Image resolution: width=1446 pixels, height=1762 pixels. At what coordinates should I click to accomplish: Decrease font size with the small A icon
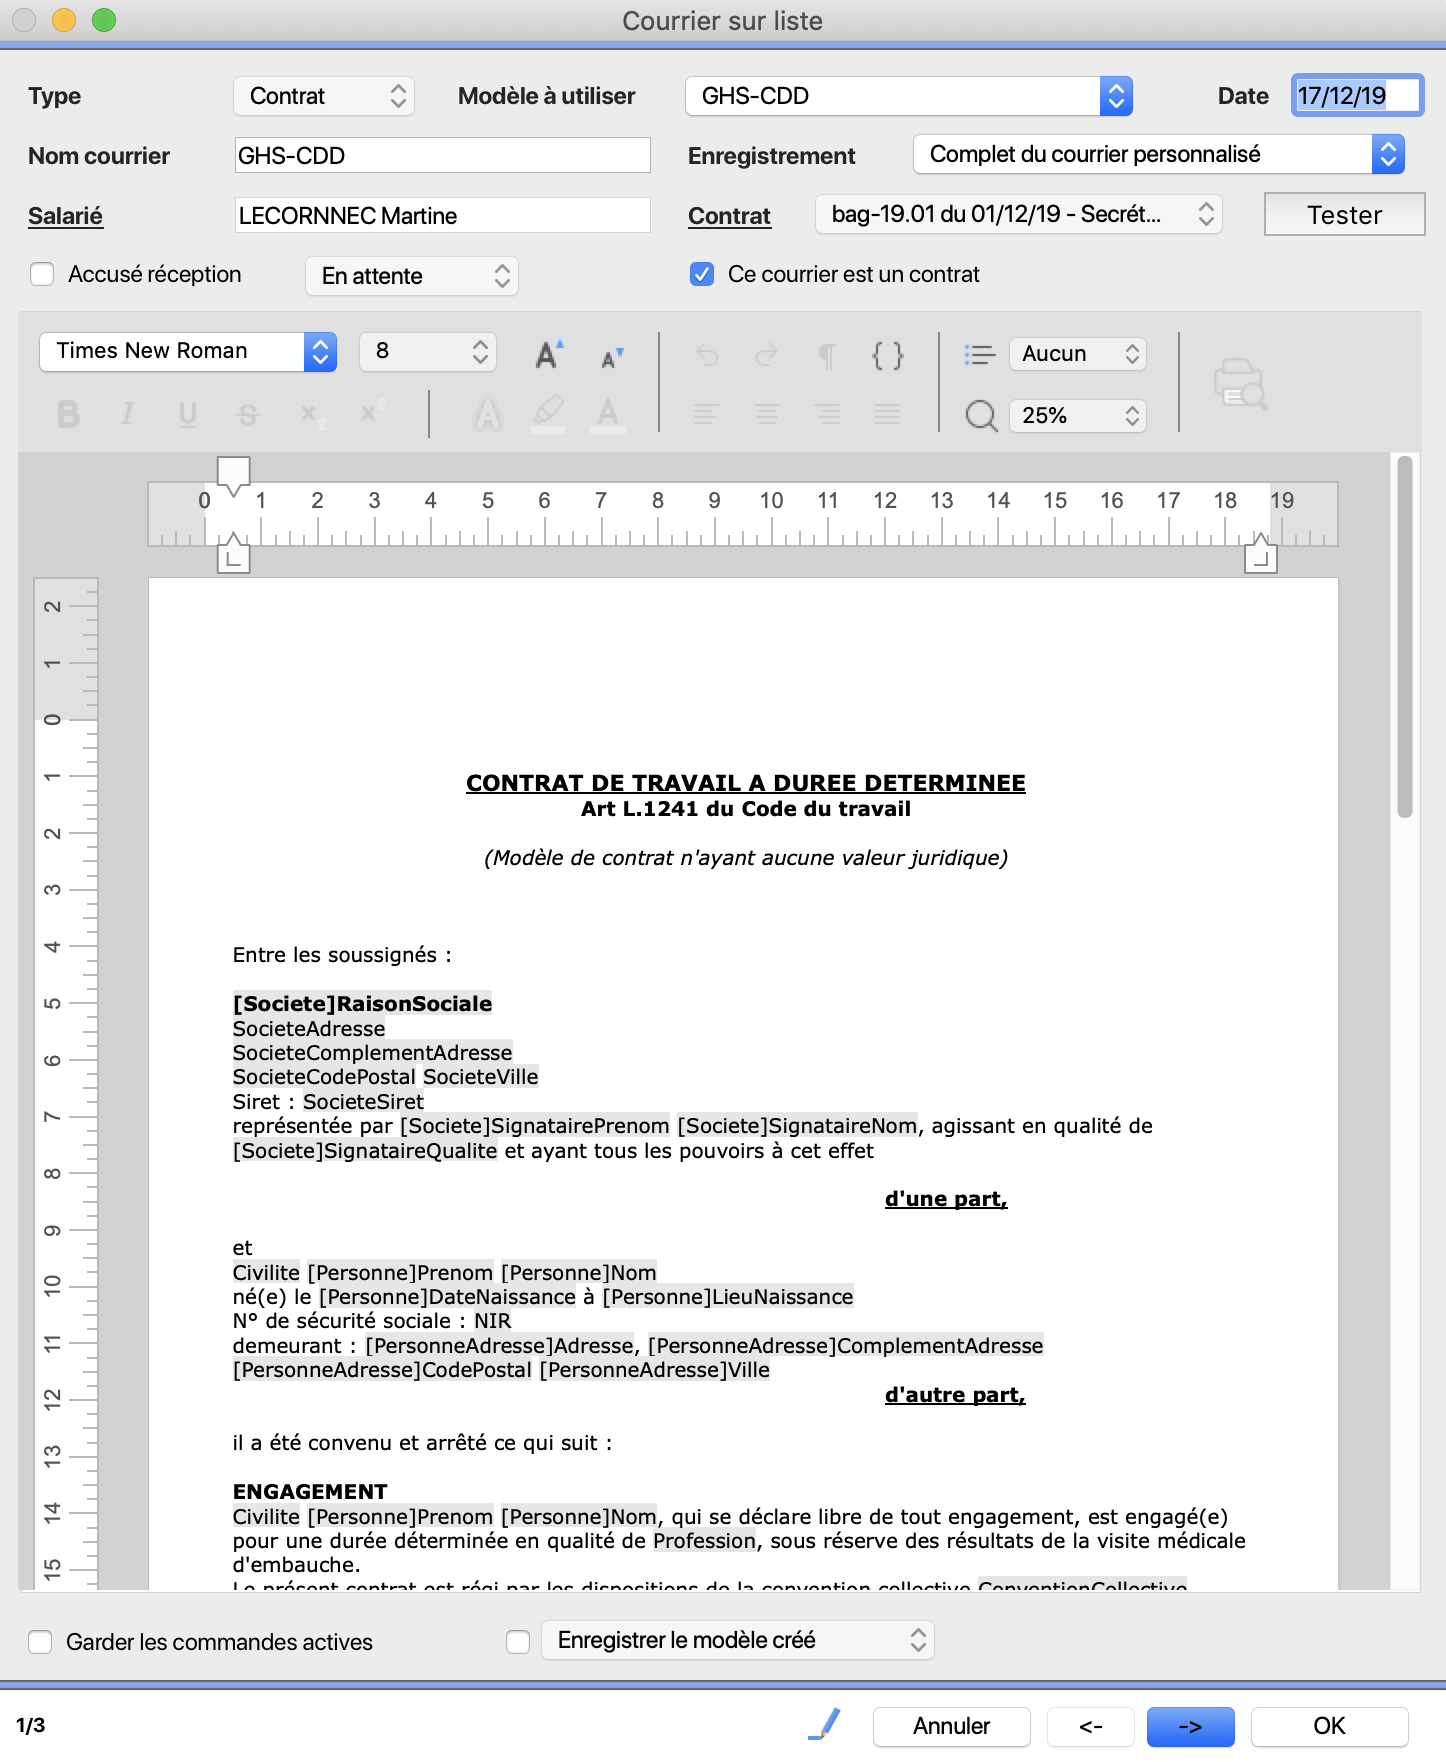tap(611, 357)
